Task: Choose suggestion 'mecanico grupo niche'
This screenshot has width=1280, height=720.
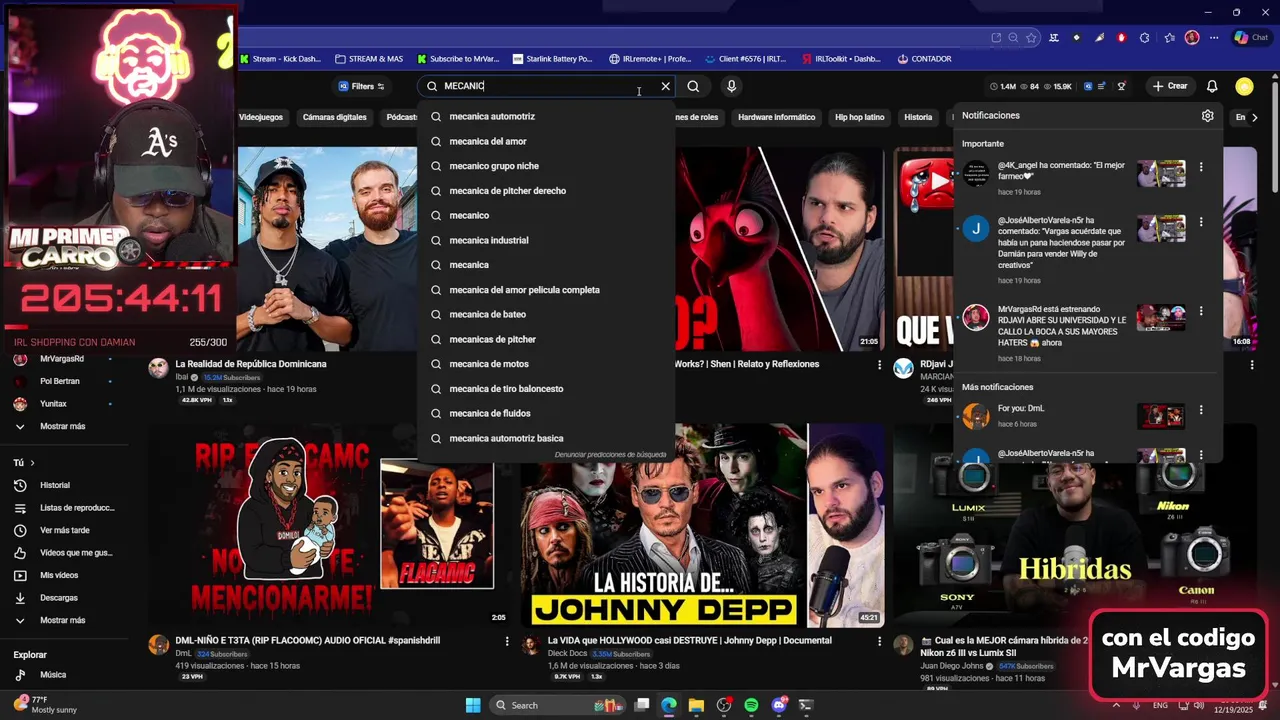Action: pyautogui.click(x=545, y=166)
